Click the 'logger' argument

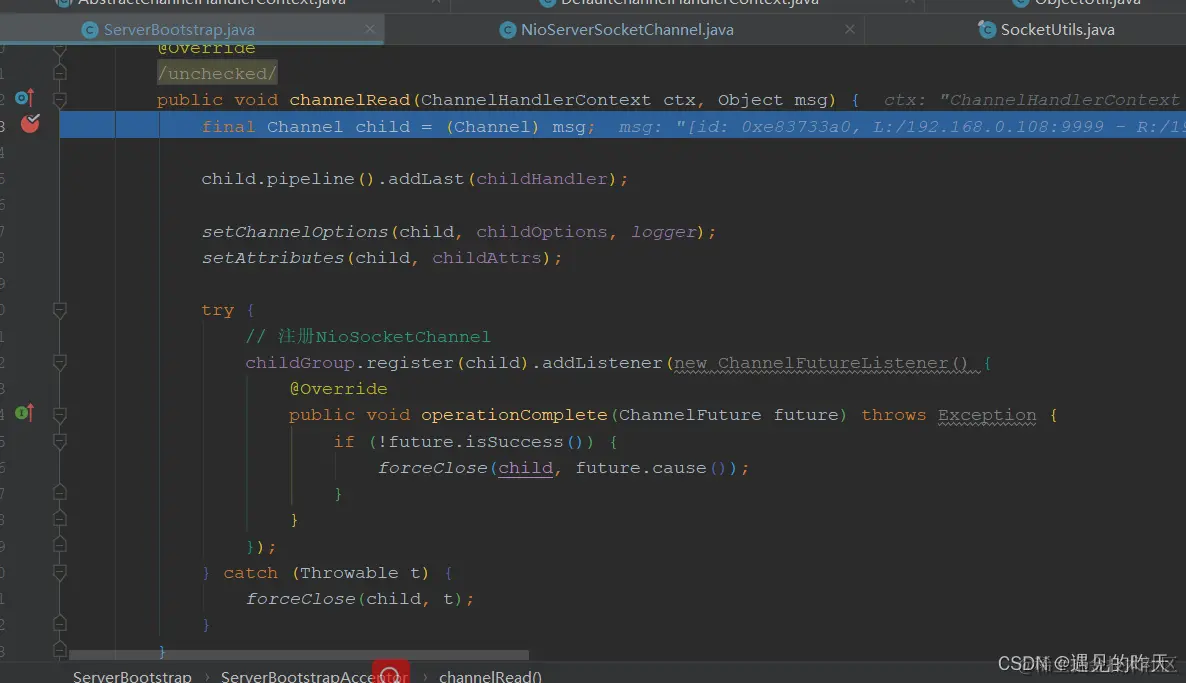[663, 232]
